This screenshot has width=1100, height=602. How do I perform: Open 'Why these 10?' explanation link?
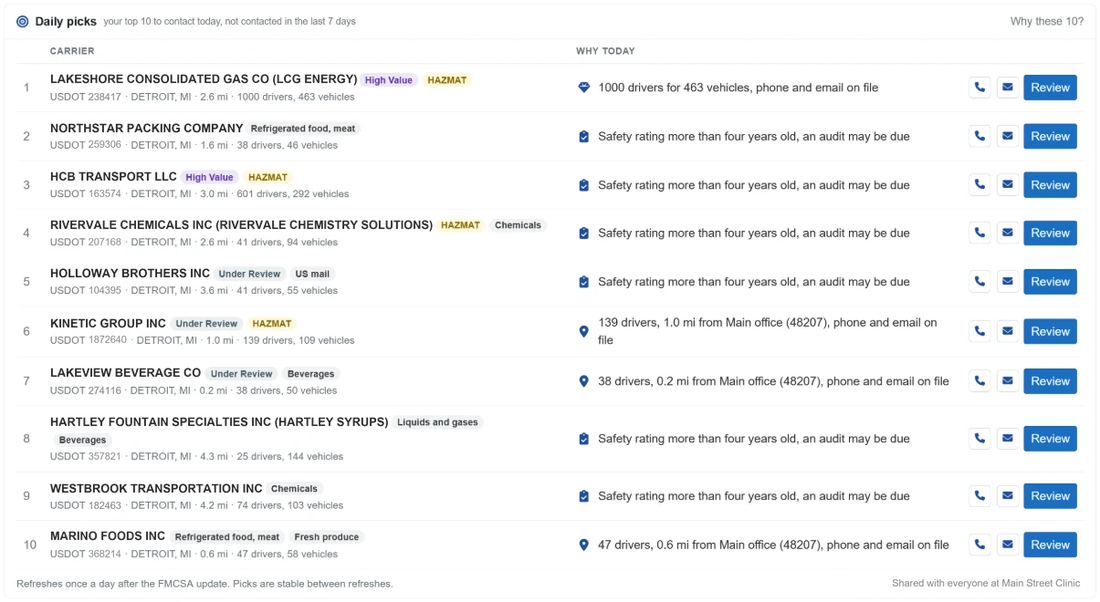pyautogui.click(x=1047, y=21)
